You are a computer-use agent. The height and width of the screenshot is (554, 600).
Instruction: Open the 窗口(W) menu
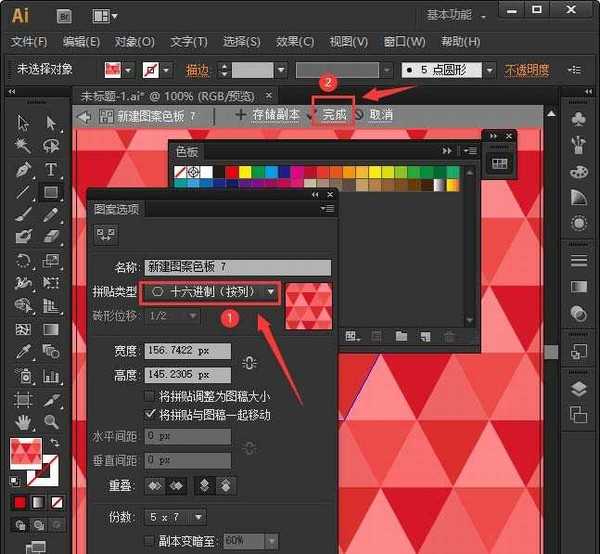[x=404, y=42]
